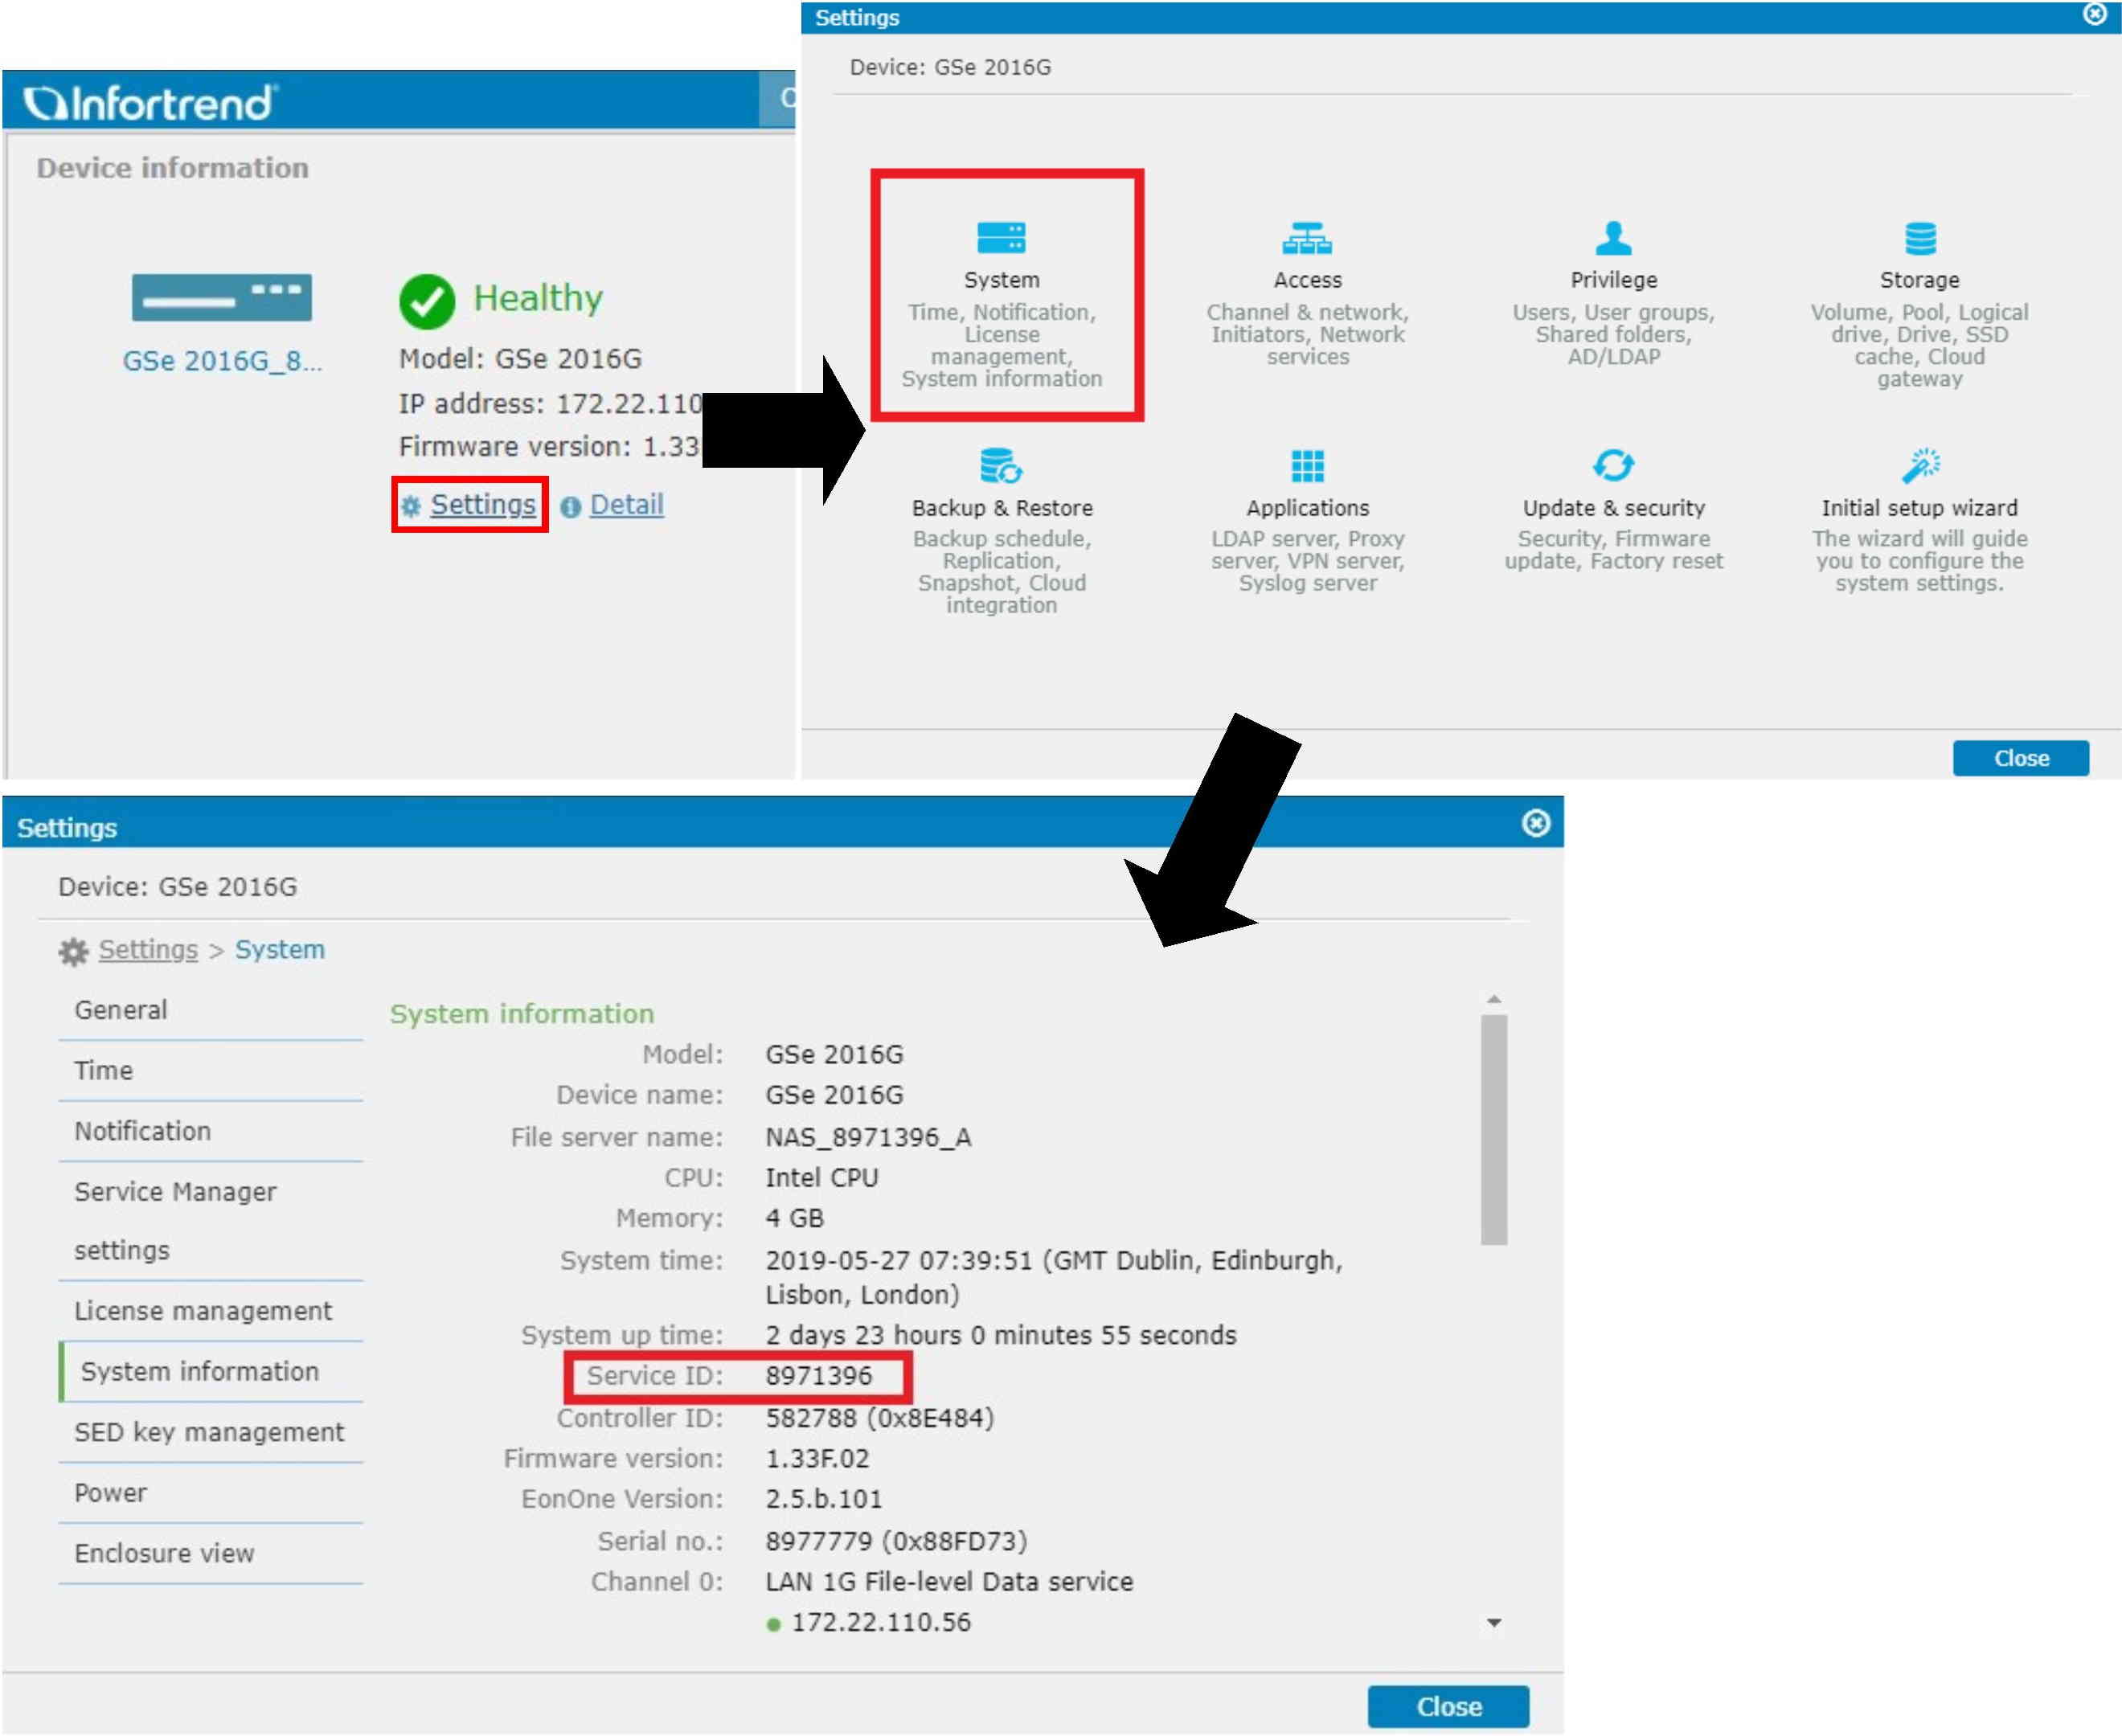Open the Detail link for the device
This screenshot has width=2122, height=1736.
coord(626,505)
